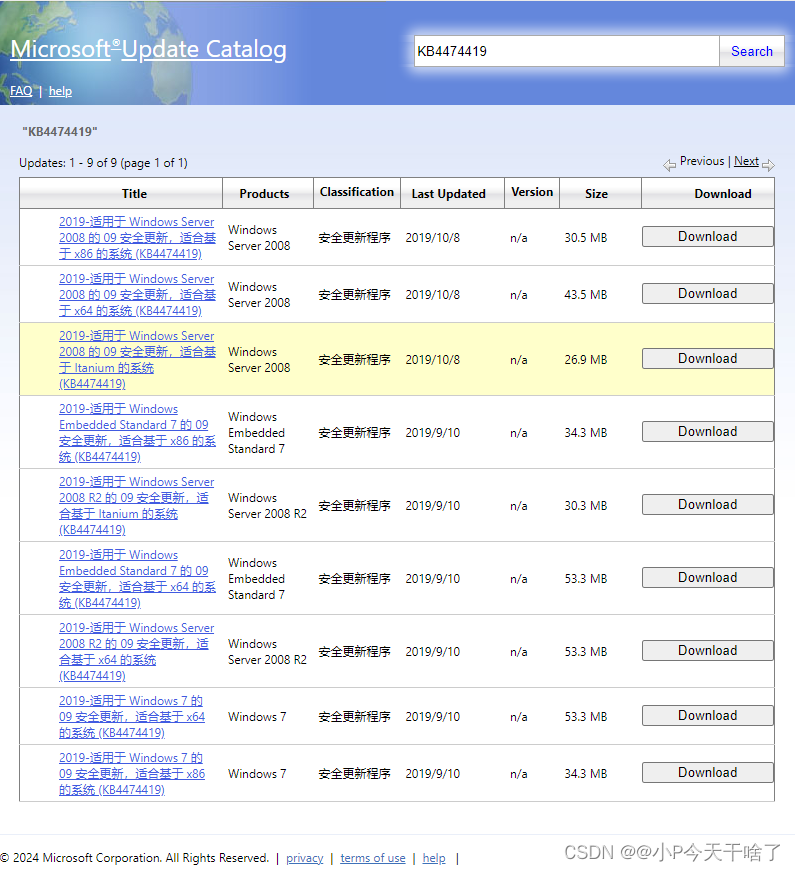Download the 53.3 MB Windows 7 update
Viewport: 795px width, 871px height.
[708, 715]
